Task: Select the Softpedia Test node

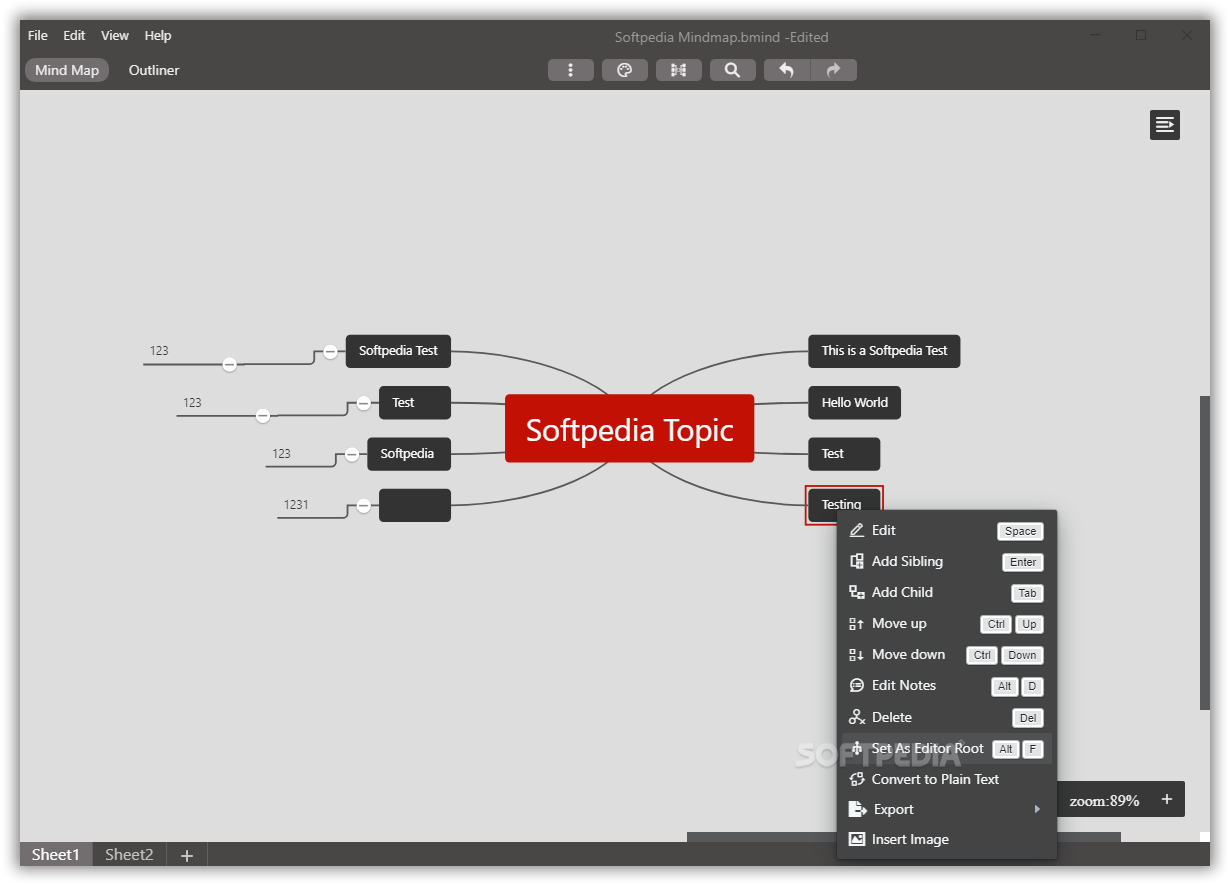Action: 398,351
